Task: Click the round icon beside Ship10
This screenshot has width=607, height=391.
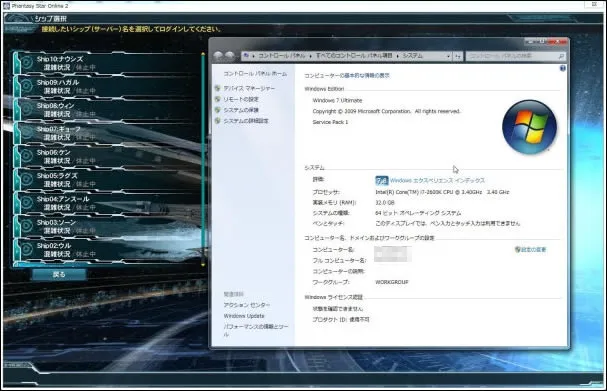Action: [x=26, y=63]
